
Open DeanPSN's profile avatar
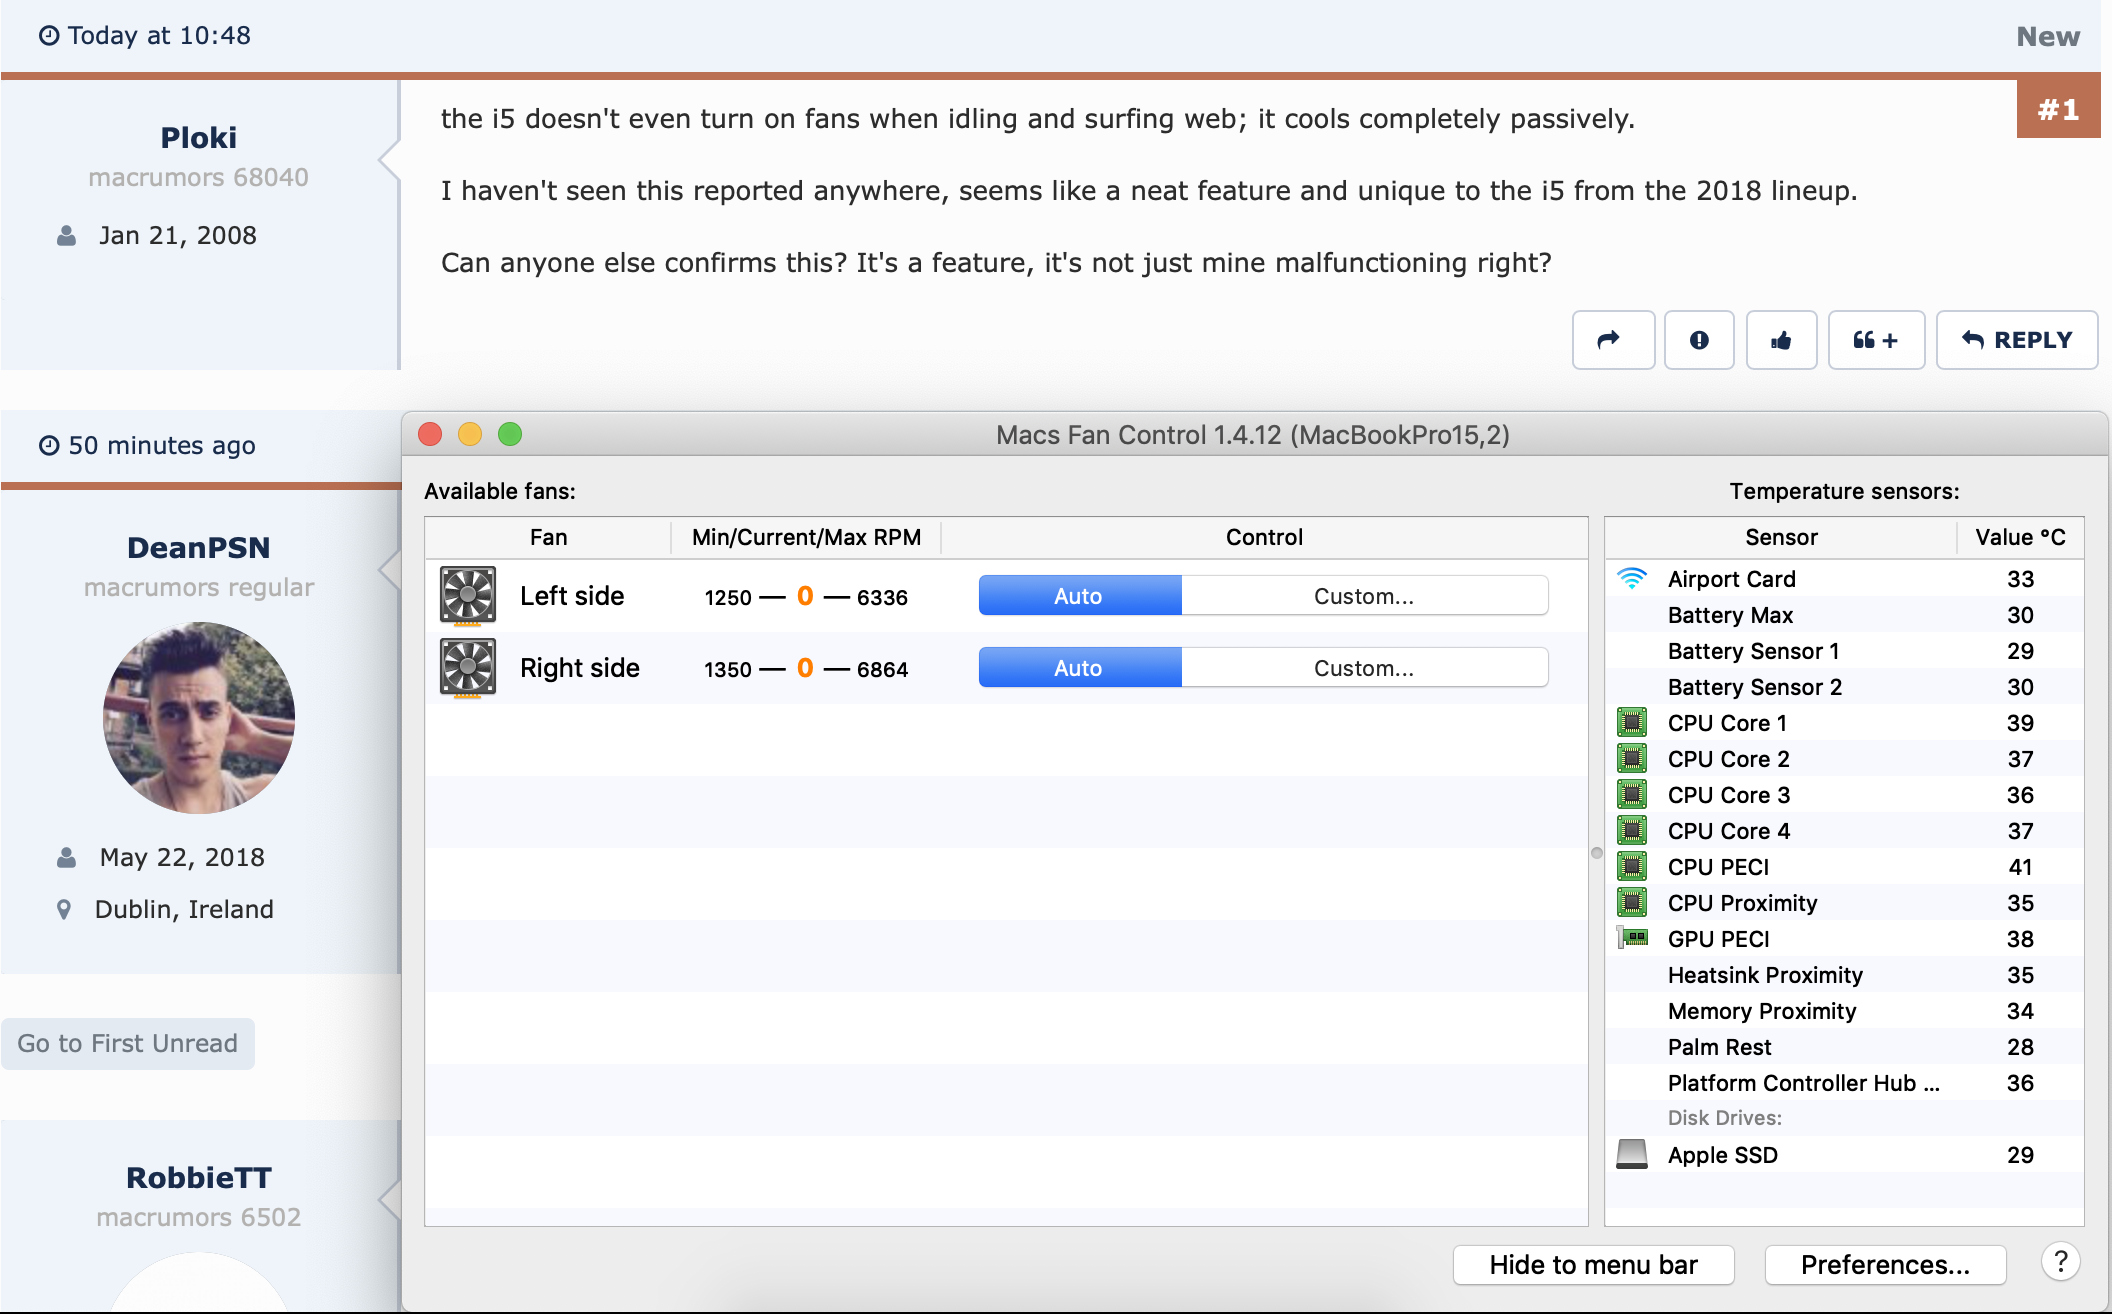(x=199, y=717)
